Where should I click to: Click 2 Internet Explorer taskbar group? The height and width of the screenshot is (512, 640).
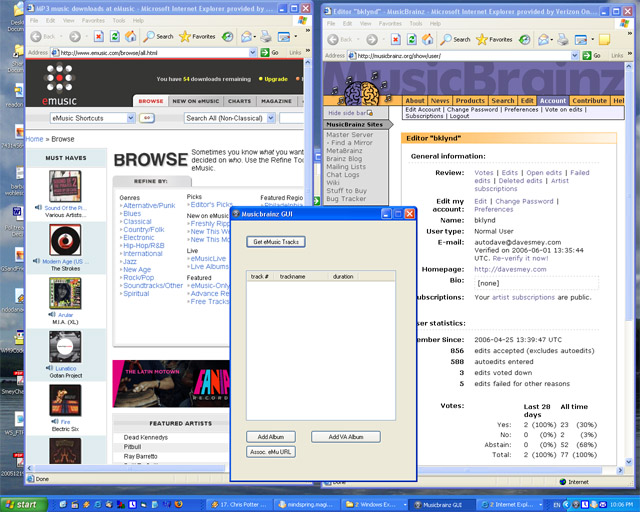click(511, 505)
